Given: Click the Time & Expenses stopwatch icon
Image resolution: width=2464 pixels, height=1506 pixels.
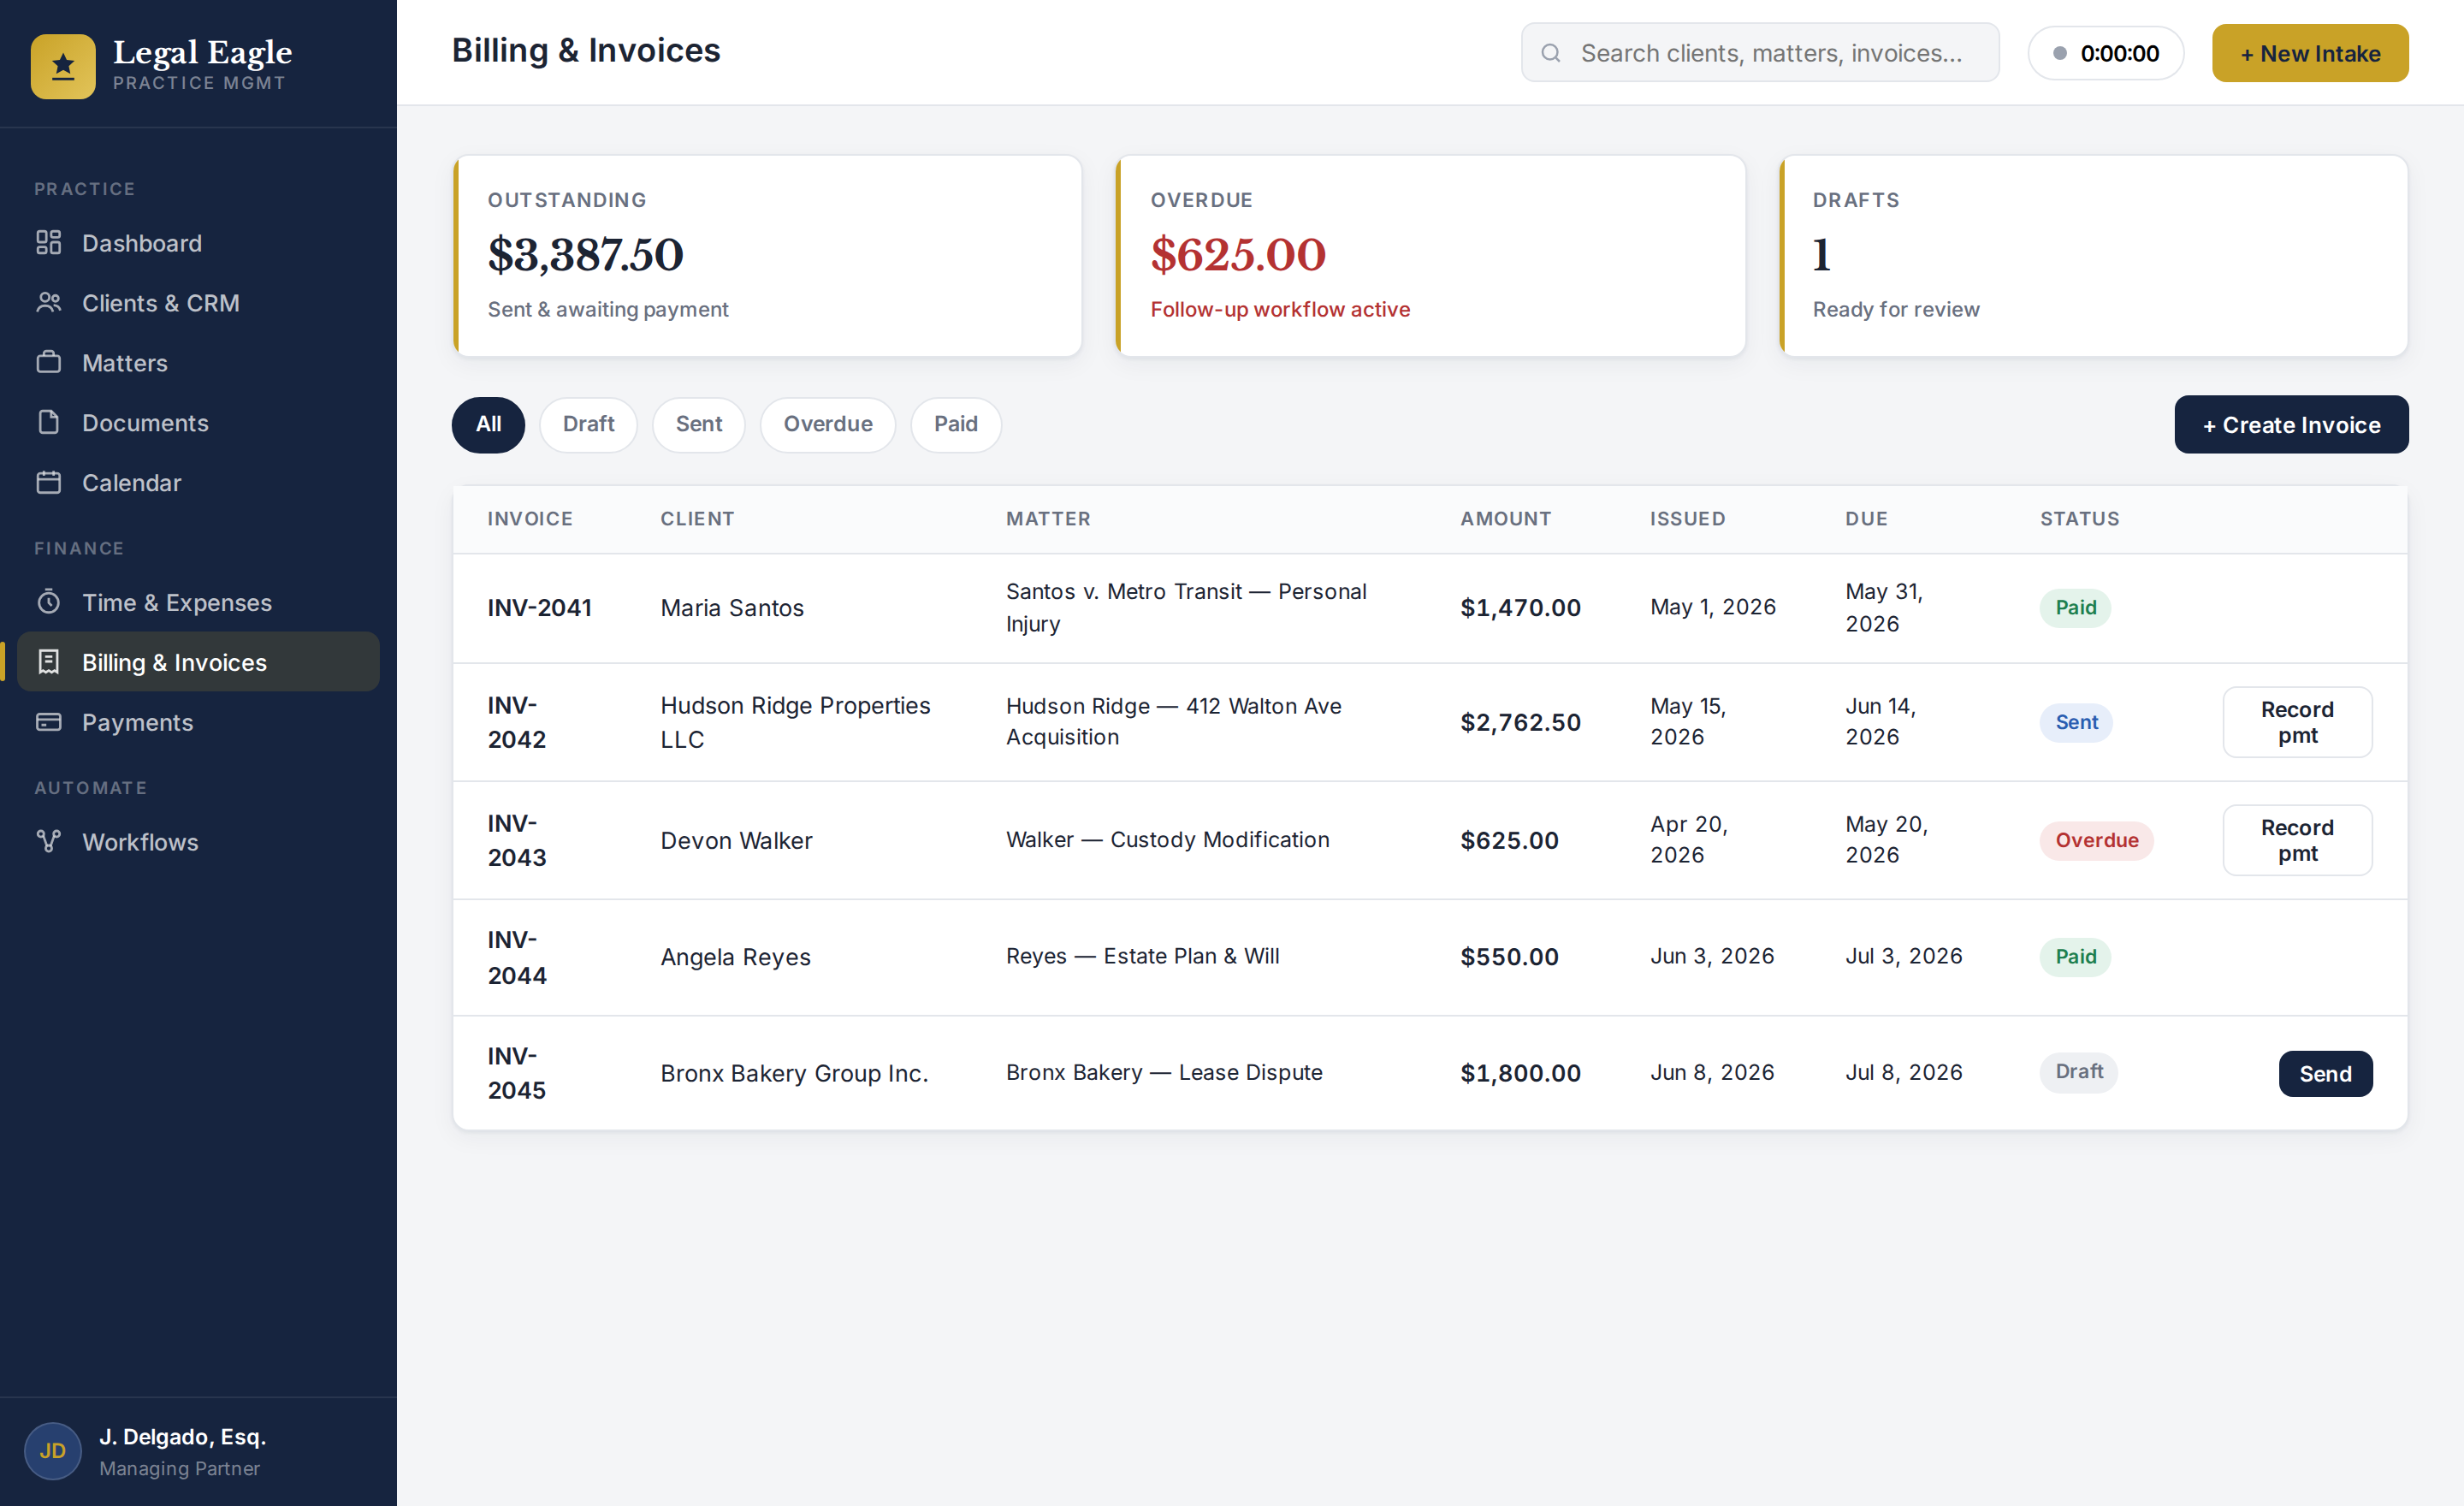Looking at the screenshot, I should coord(48,602).
